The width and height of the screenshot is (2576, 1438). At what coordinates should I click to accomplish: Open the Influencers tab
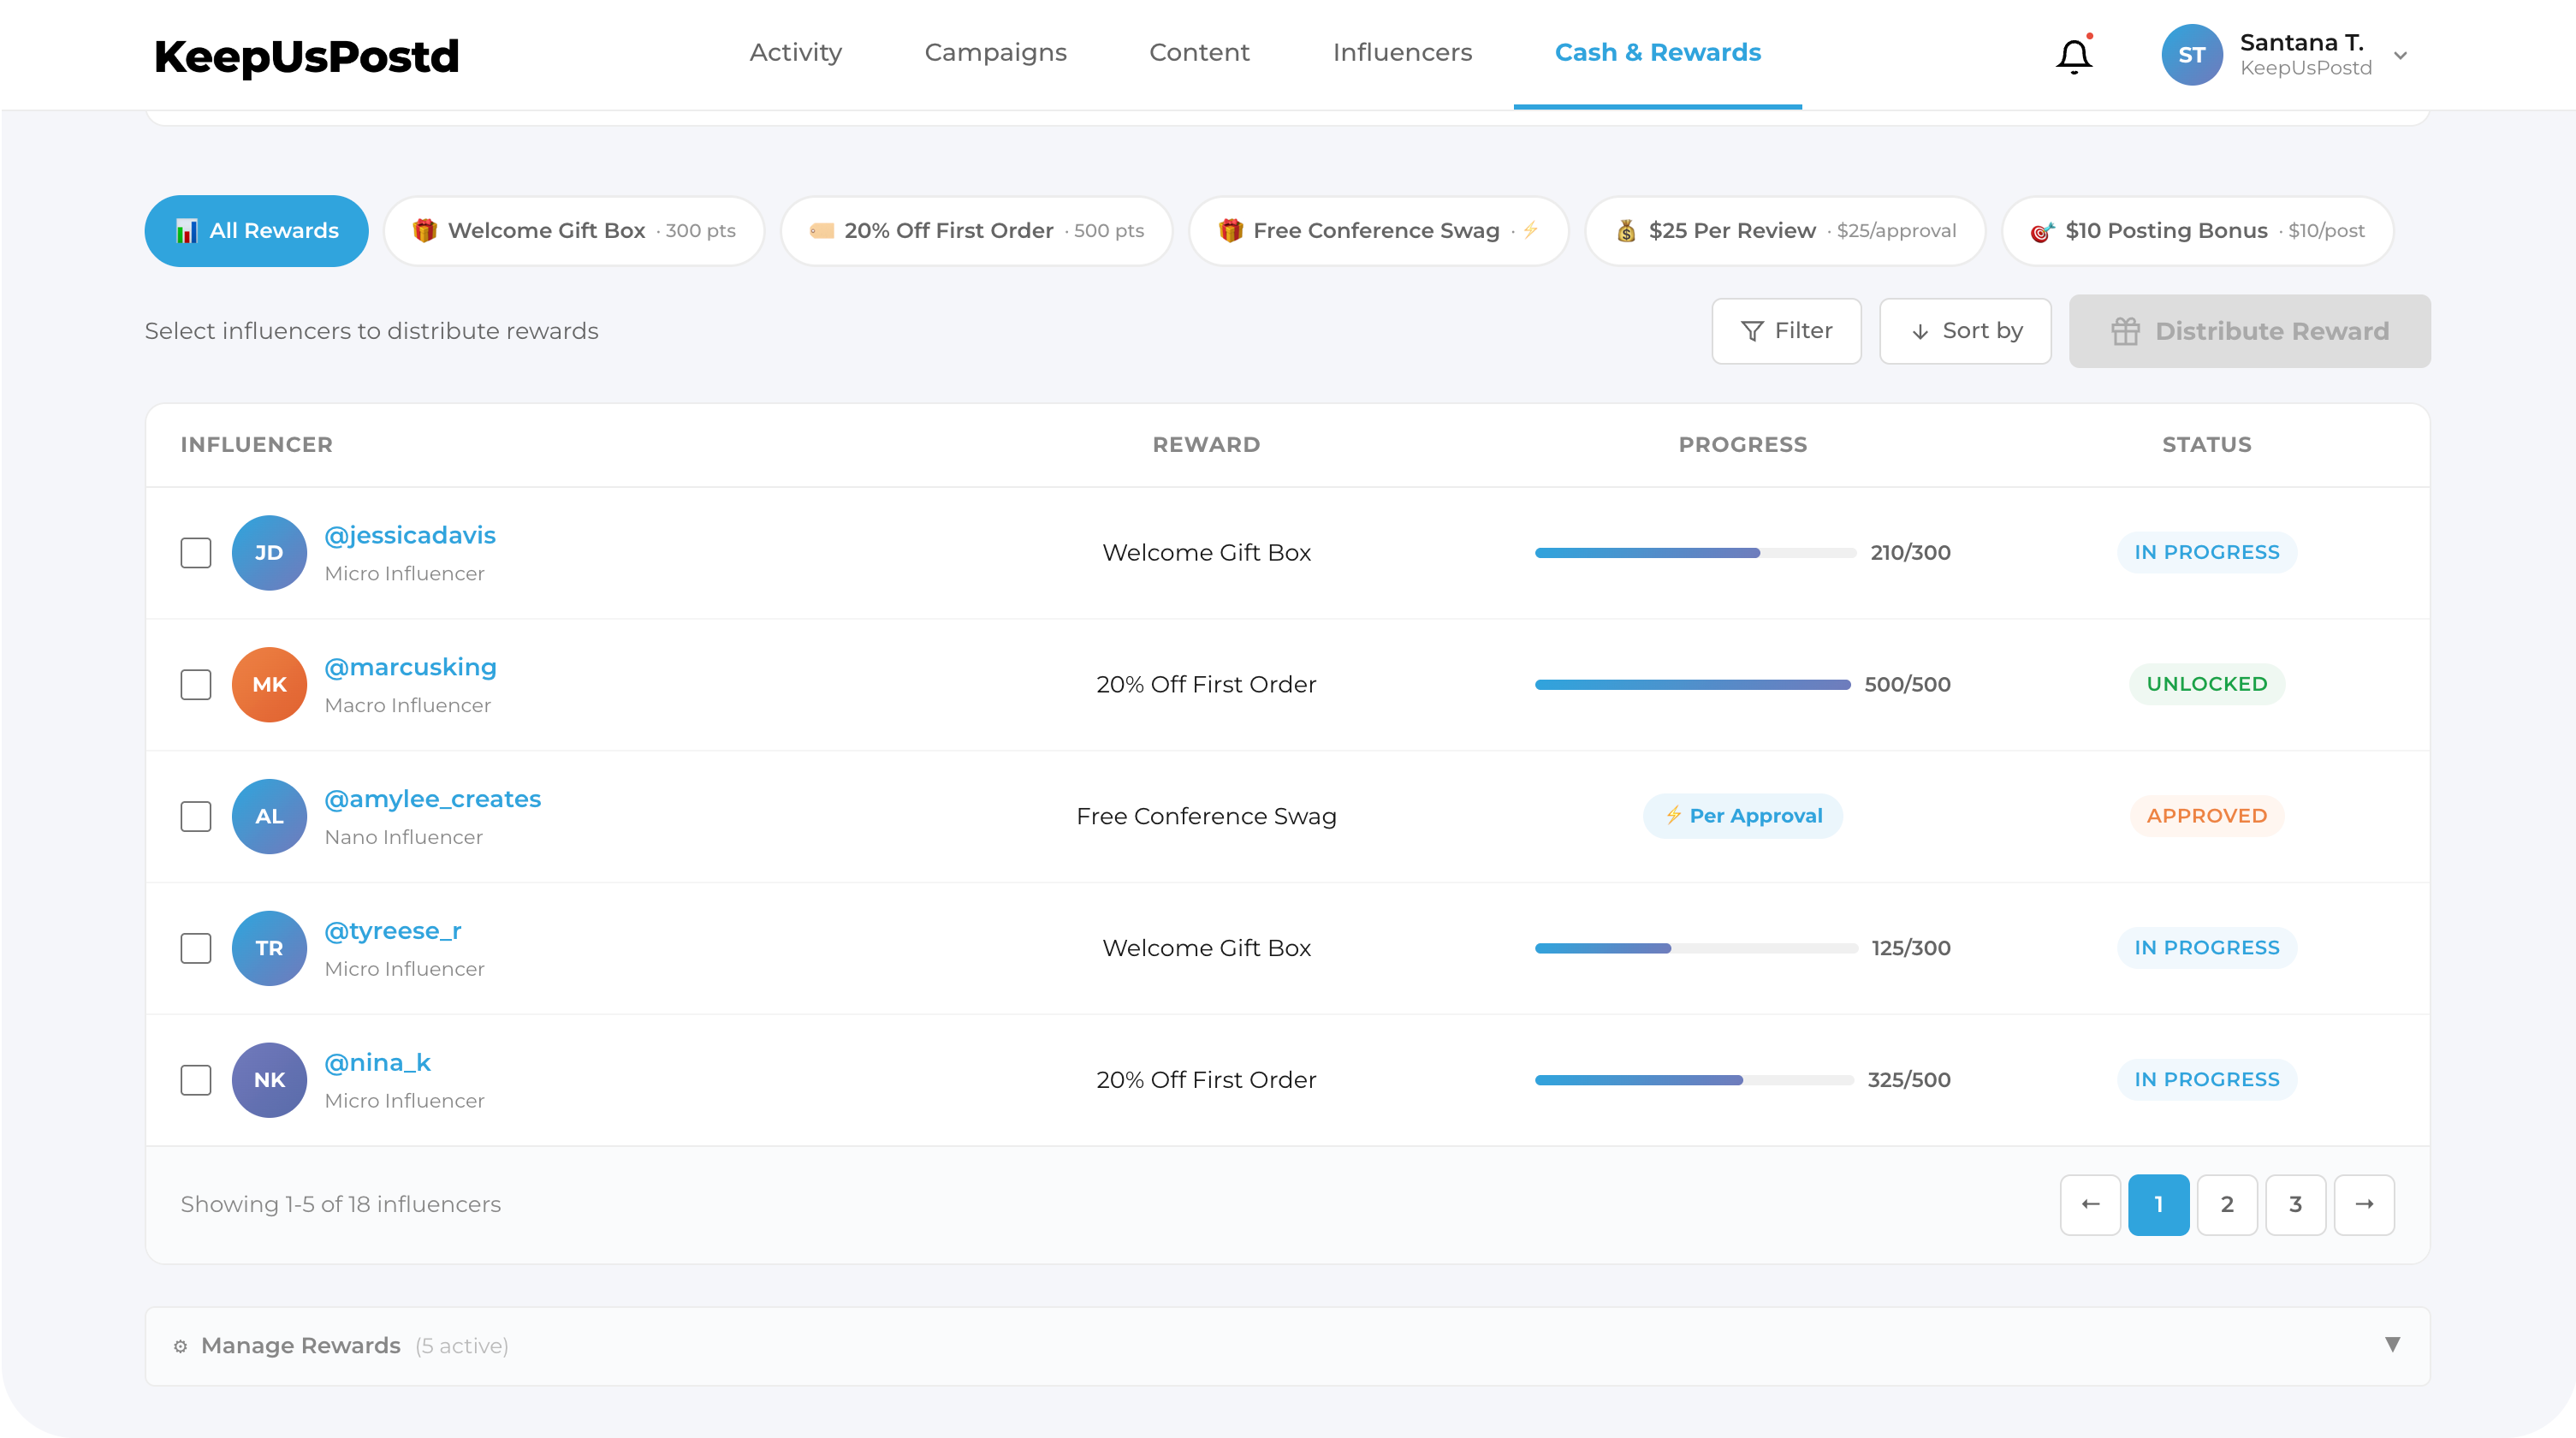(1402, 52)
